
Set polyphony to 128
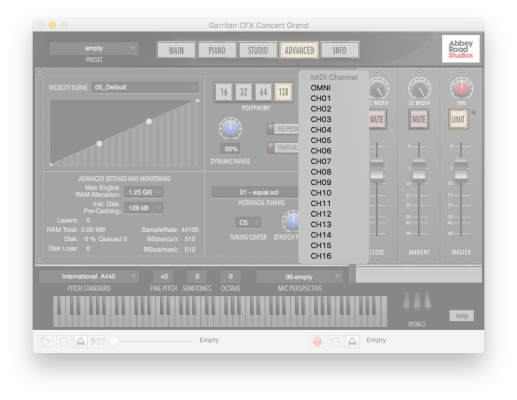pos(283,92)
